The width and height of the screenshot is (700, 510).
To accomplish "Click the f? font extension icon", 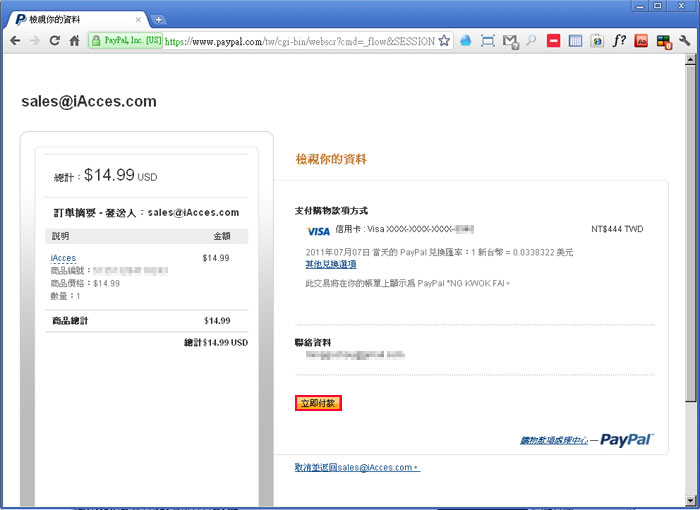I will pyautogui.click(x=619, y=41).
